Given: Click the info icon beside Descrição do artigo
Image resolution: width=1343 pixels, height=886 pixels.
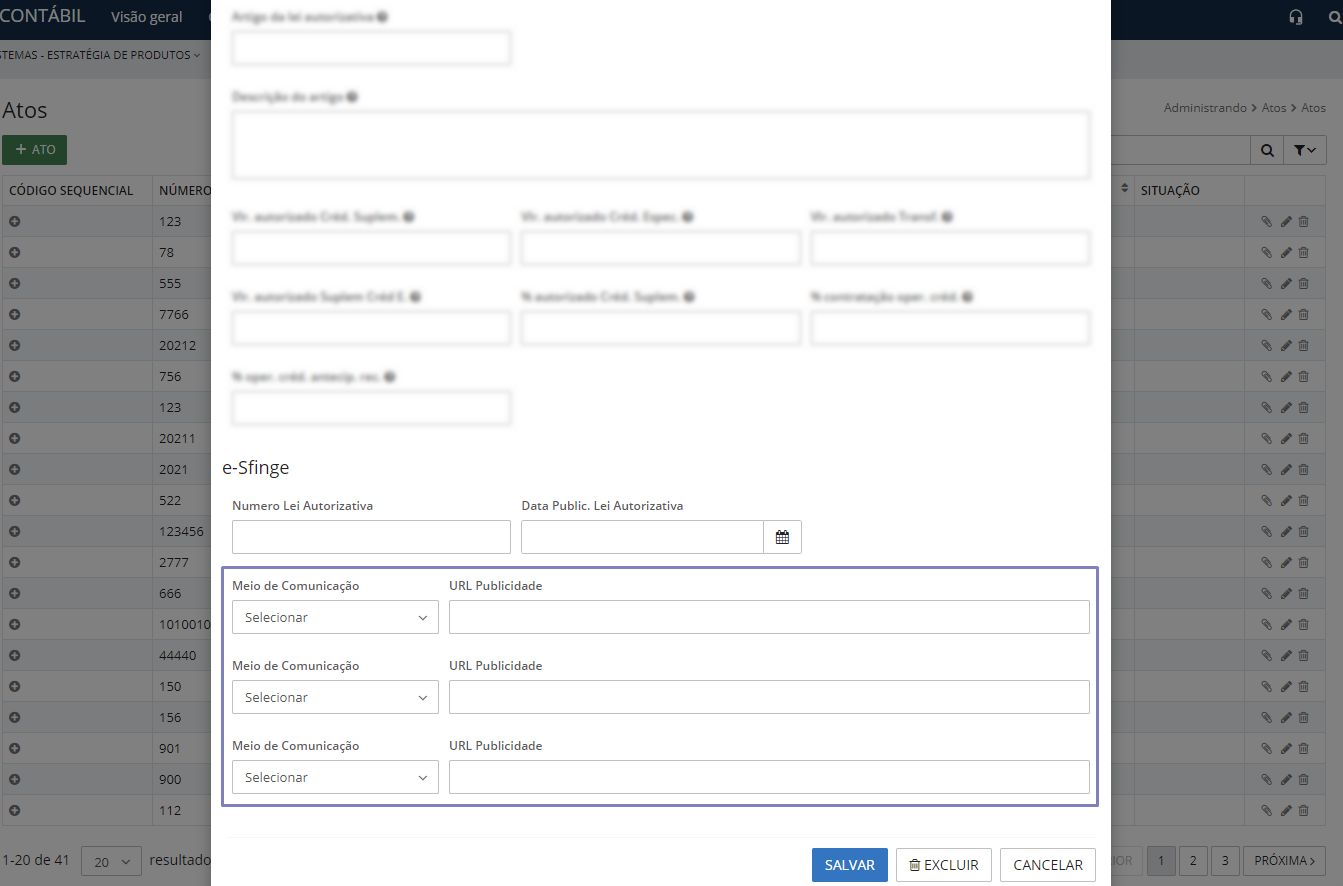Looking at the screenshot, I should pyautogui.click(x=353, y=97).
